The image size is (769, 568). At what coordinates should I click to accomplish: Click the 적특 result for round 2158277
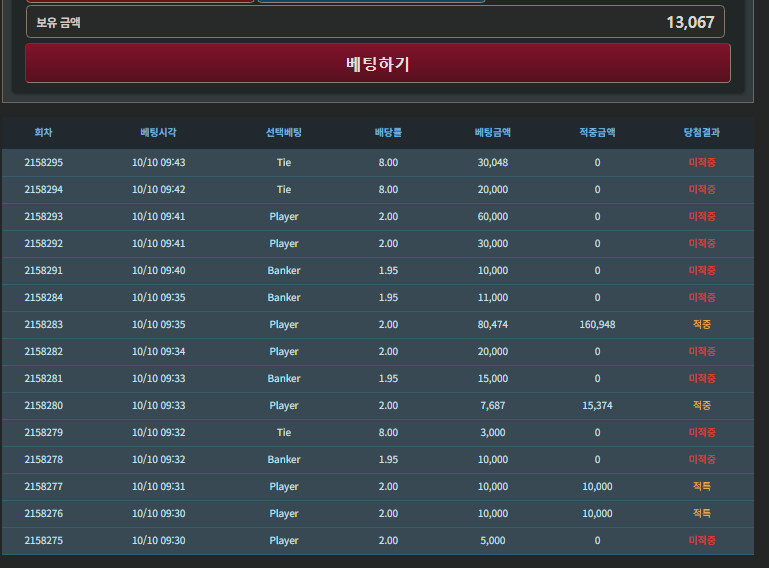(x=702, y=486)
